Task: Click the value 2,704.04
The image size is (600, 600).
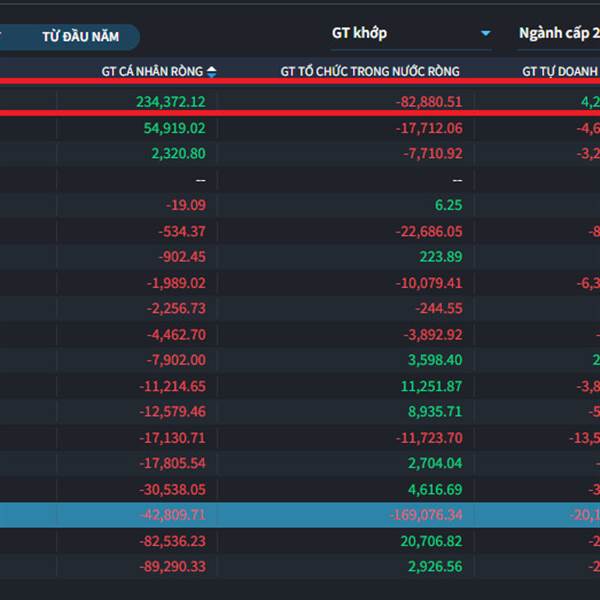Action: click(435, 463)
